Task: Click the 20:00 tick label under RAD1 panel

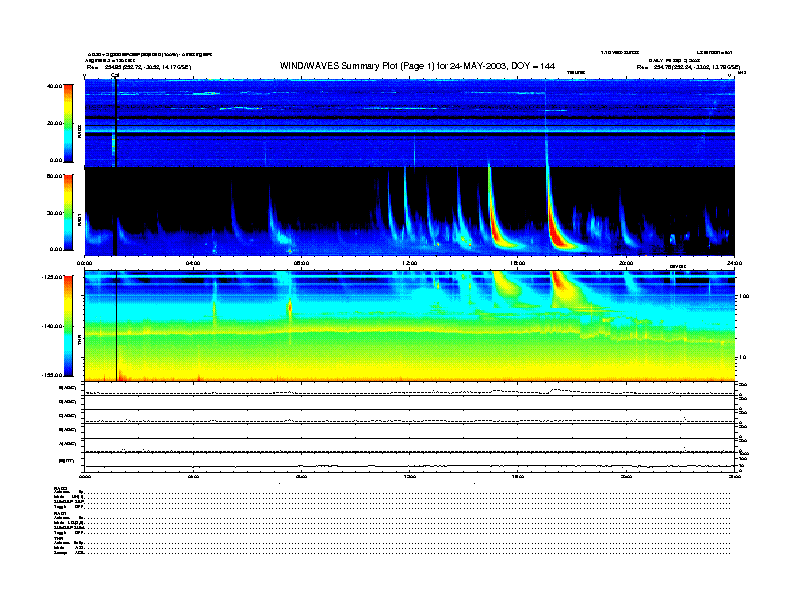Action: point(626,263)
